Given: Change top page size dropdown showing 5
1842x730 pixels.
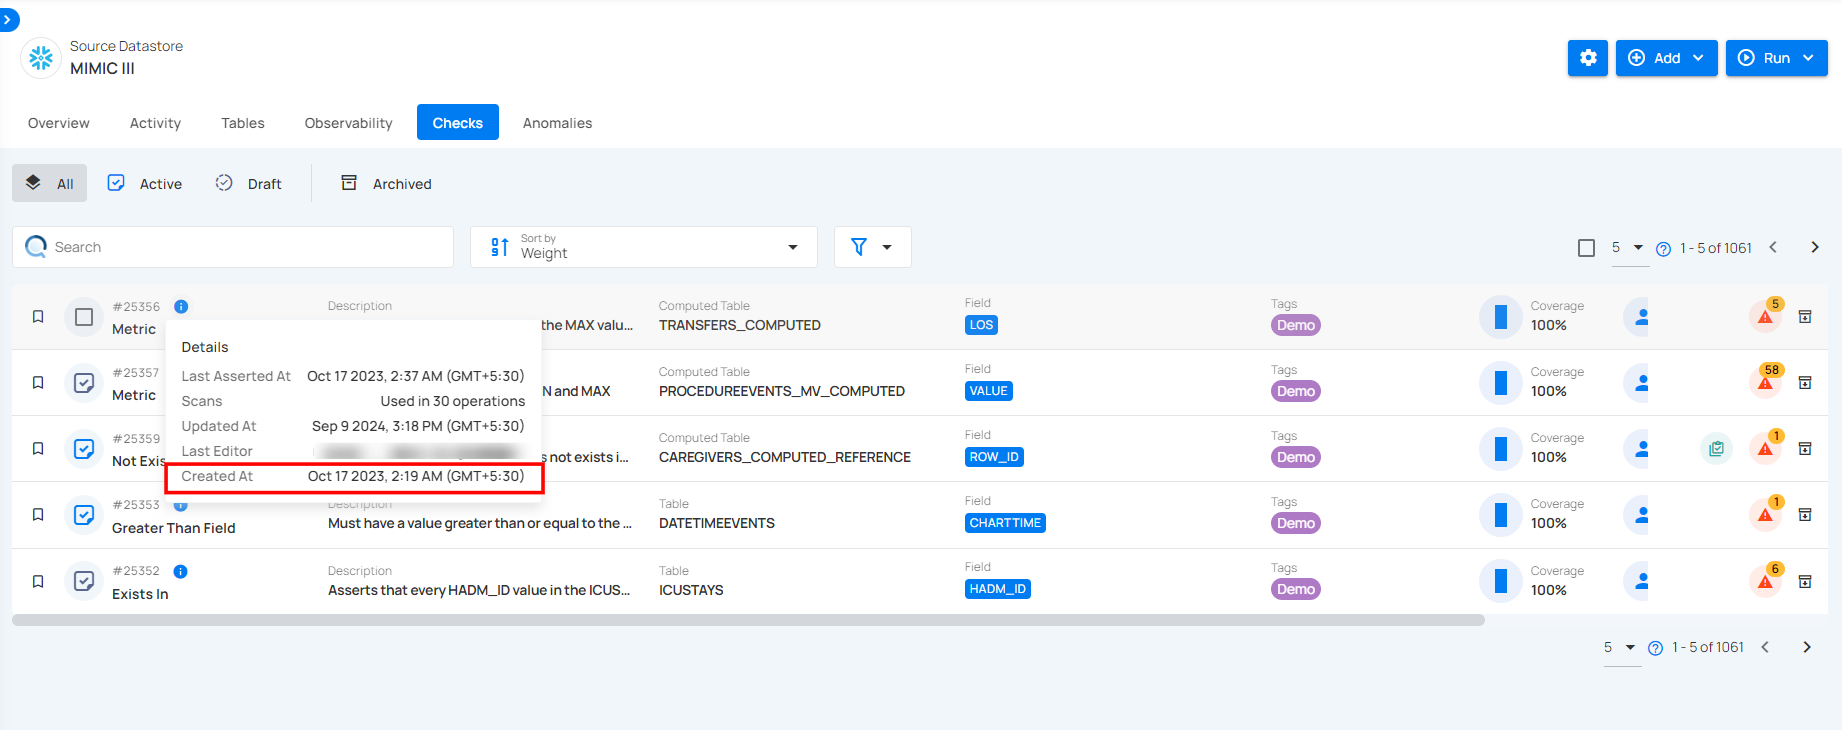Looking at the screenshot, I should 1627,248.
